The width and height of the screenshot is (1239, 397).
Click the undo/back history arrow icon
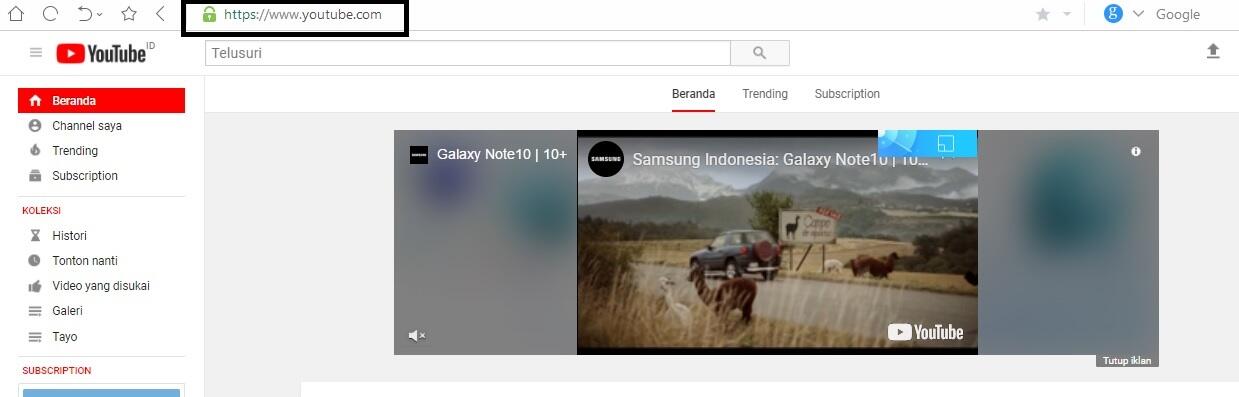(84, 14)
